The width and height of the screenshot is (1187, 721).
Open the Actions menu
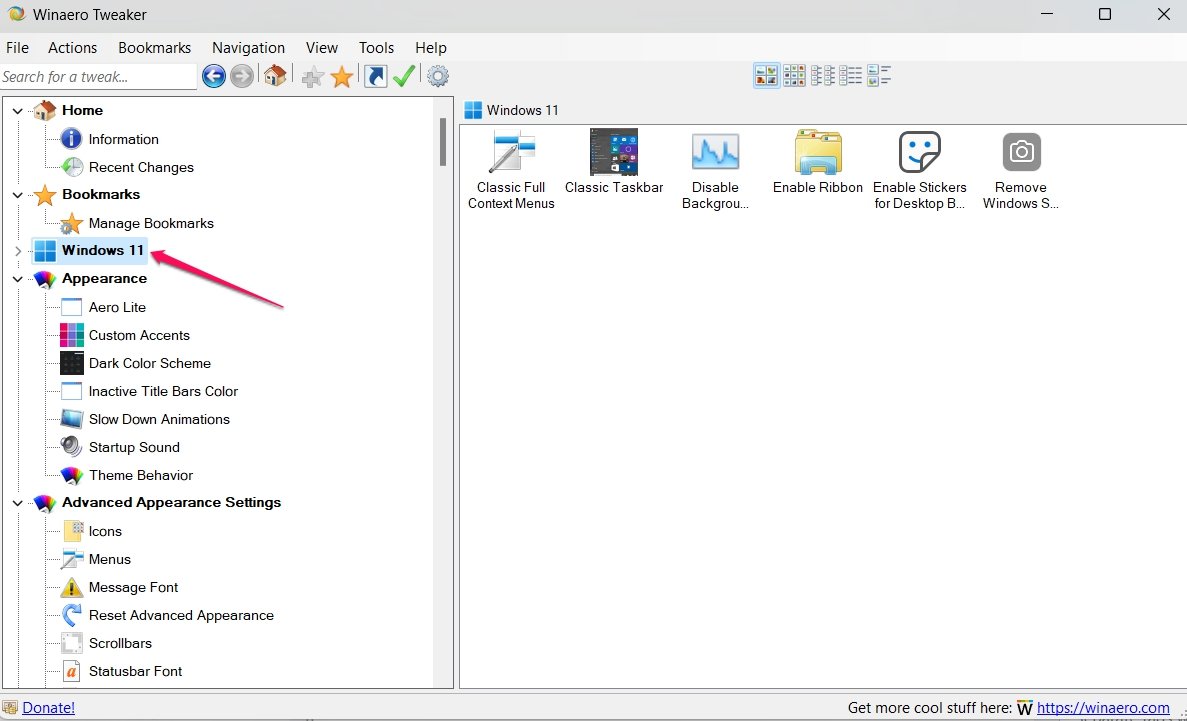coord(73,48)
